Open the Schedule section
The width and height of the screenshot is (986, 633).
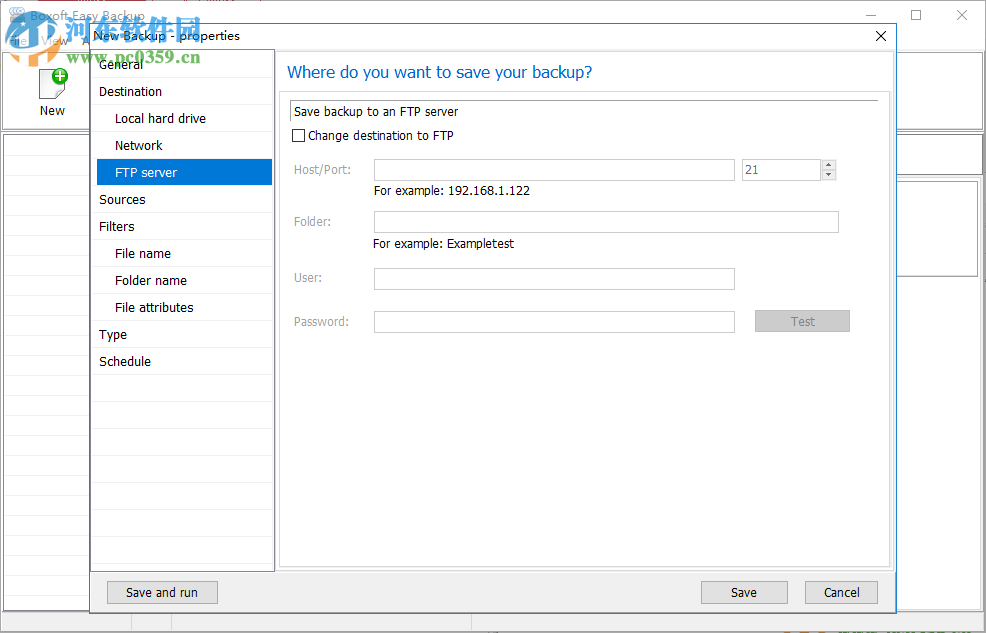point(124,361)
